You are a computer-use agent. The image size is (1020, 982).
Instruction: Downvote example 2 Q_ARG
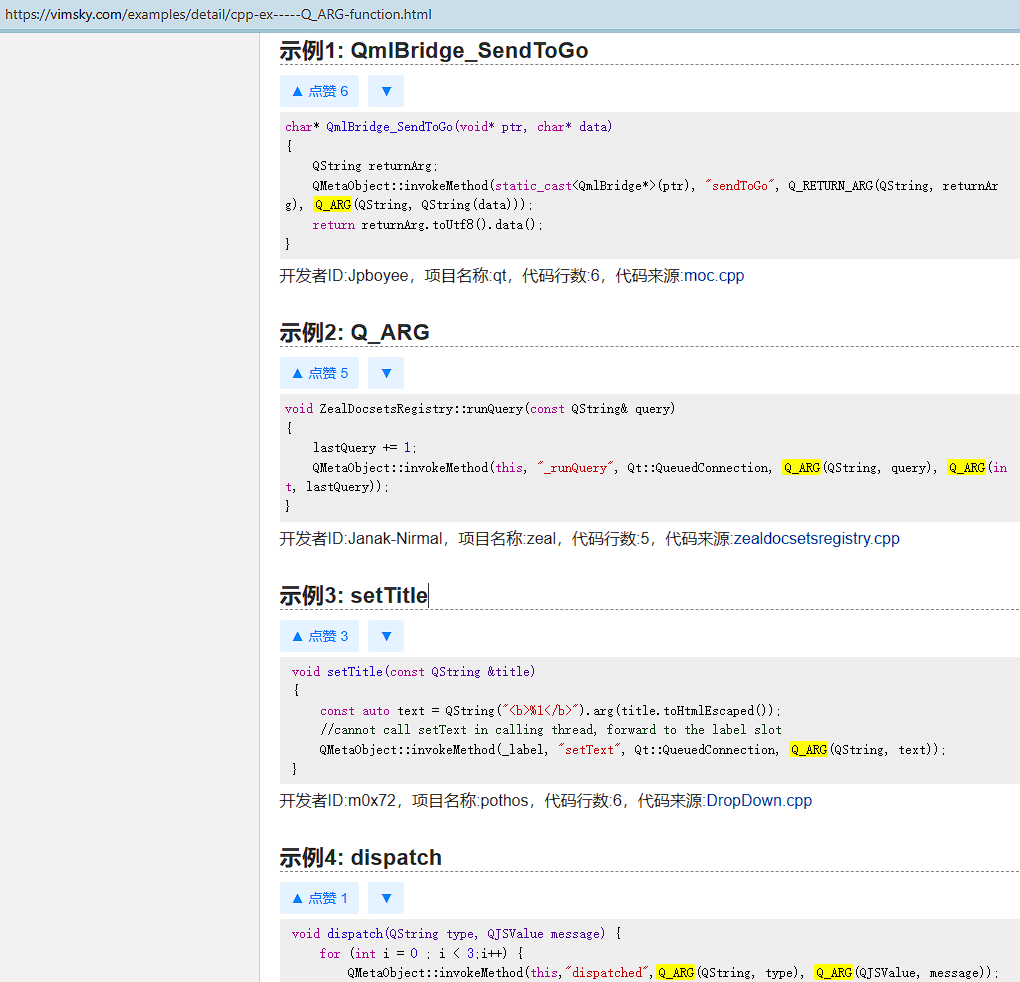386,373
